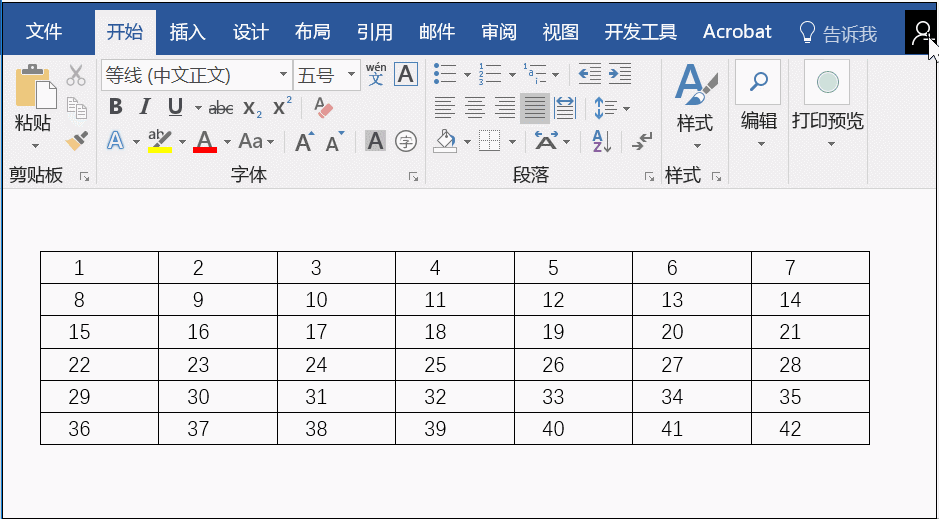Click the user account icon
Viewport: 939px width, 519px height.
click(920, 32)
